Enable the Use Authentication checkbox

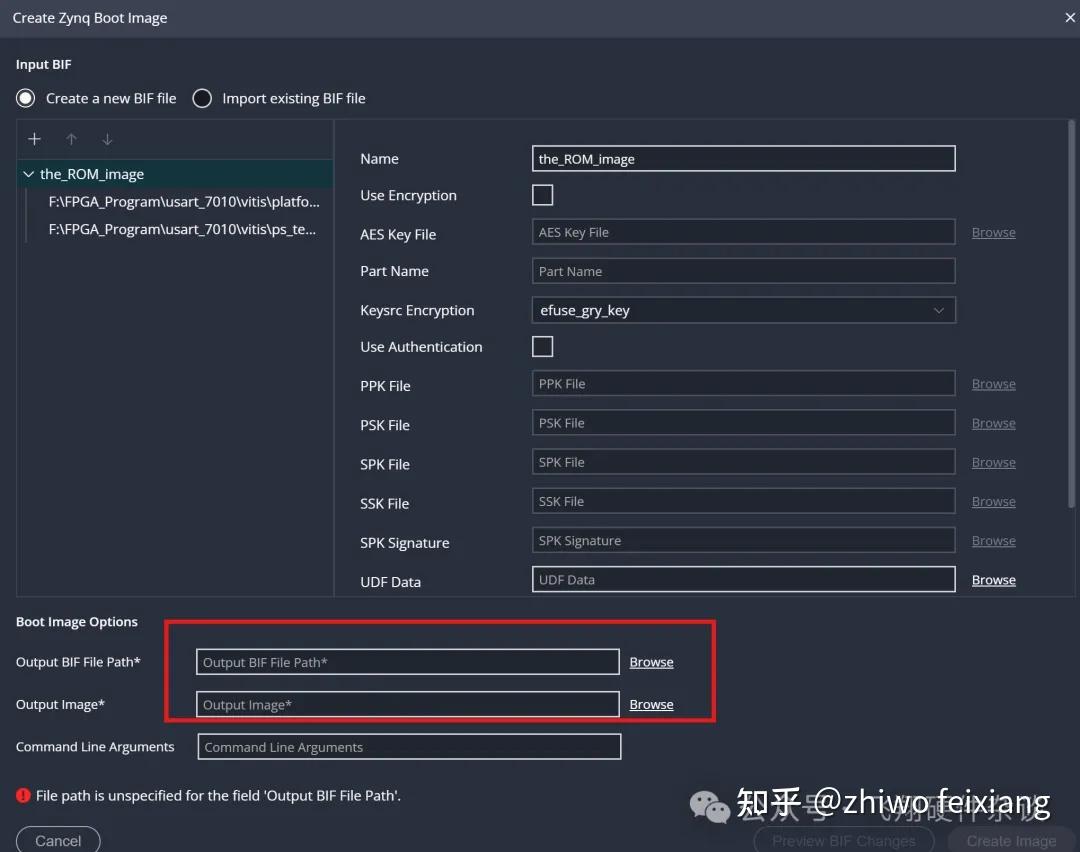[542, 346]
